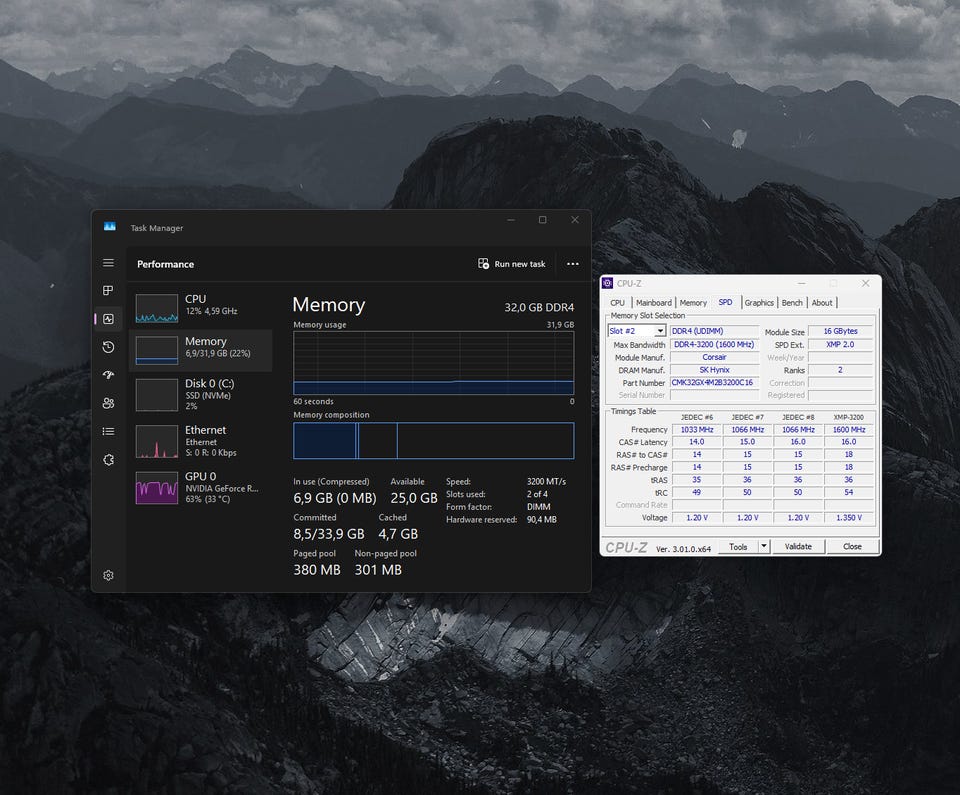Click the Memory usage graph in Task Manager
The width and height of the screenshot is (960, 795).
[x=433, y=363]
